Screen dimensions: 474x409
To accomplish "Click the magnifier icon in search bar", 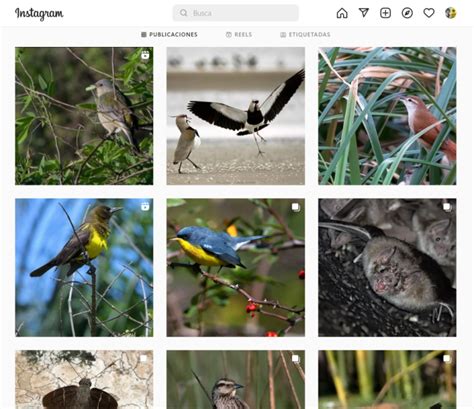I will point(183,13).
